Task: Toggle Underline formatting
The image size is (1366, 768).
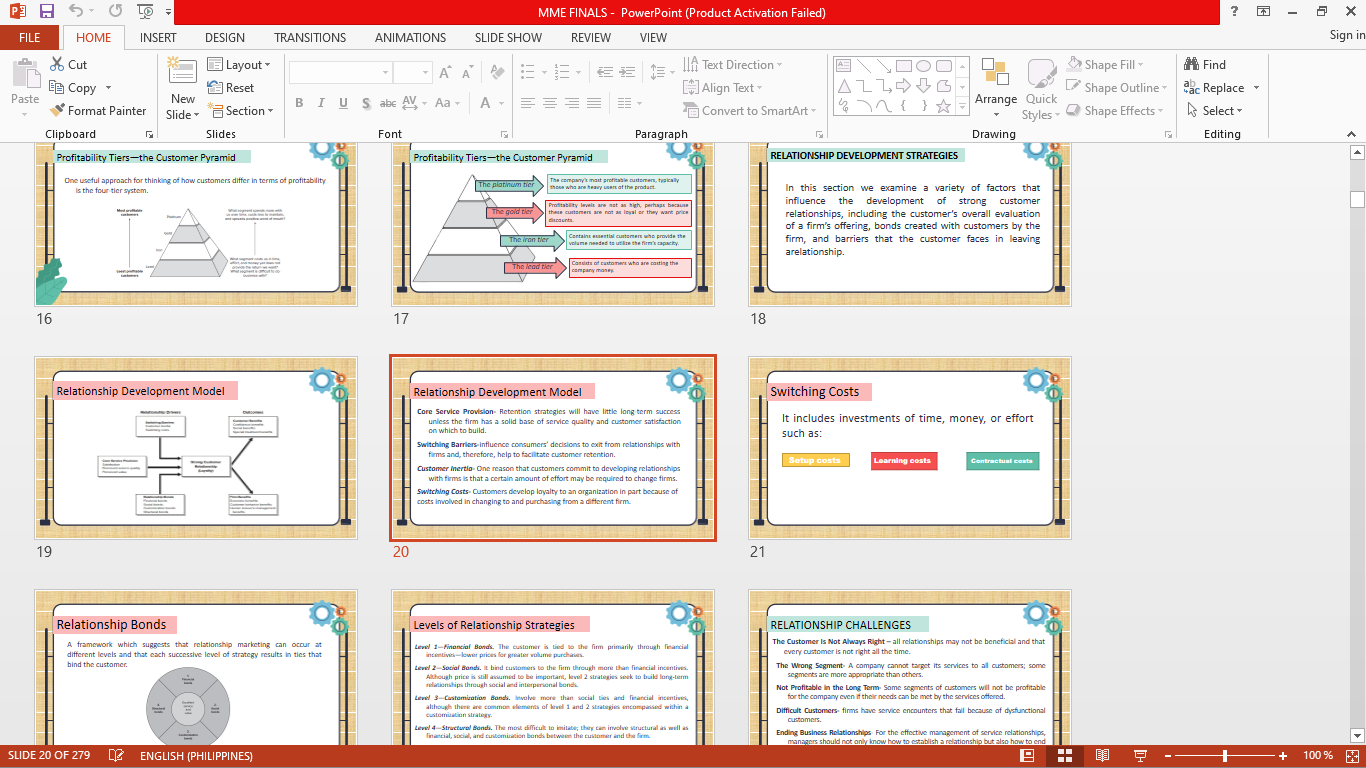Action: point(344,103)
